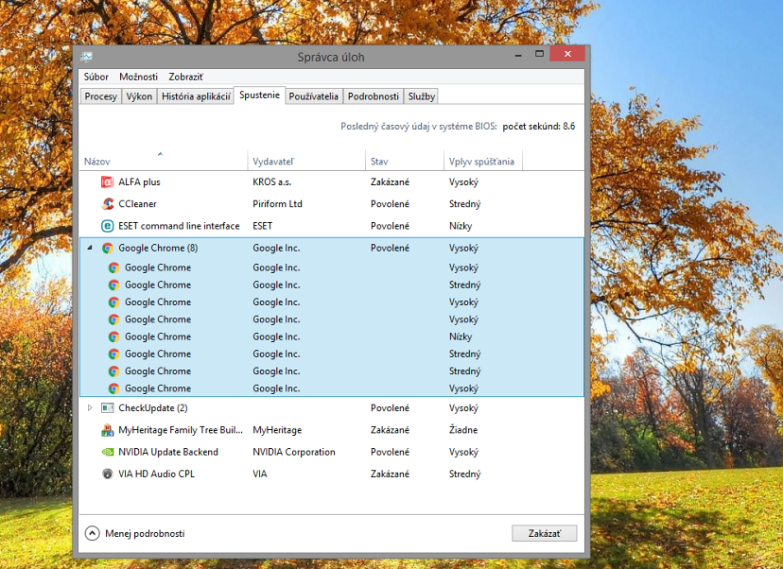Select ESET command line interface text
The width and height of the screenshot is (783, 569).
(x=179, y=226)
